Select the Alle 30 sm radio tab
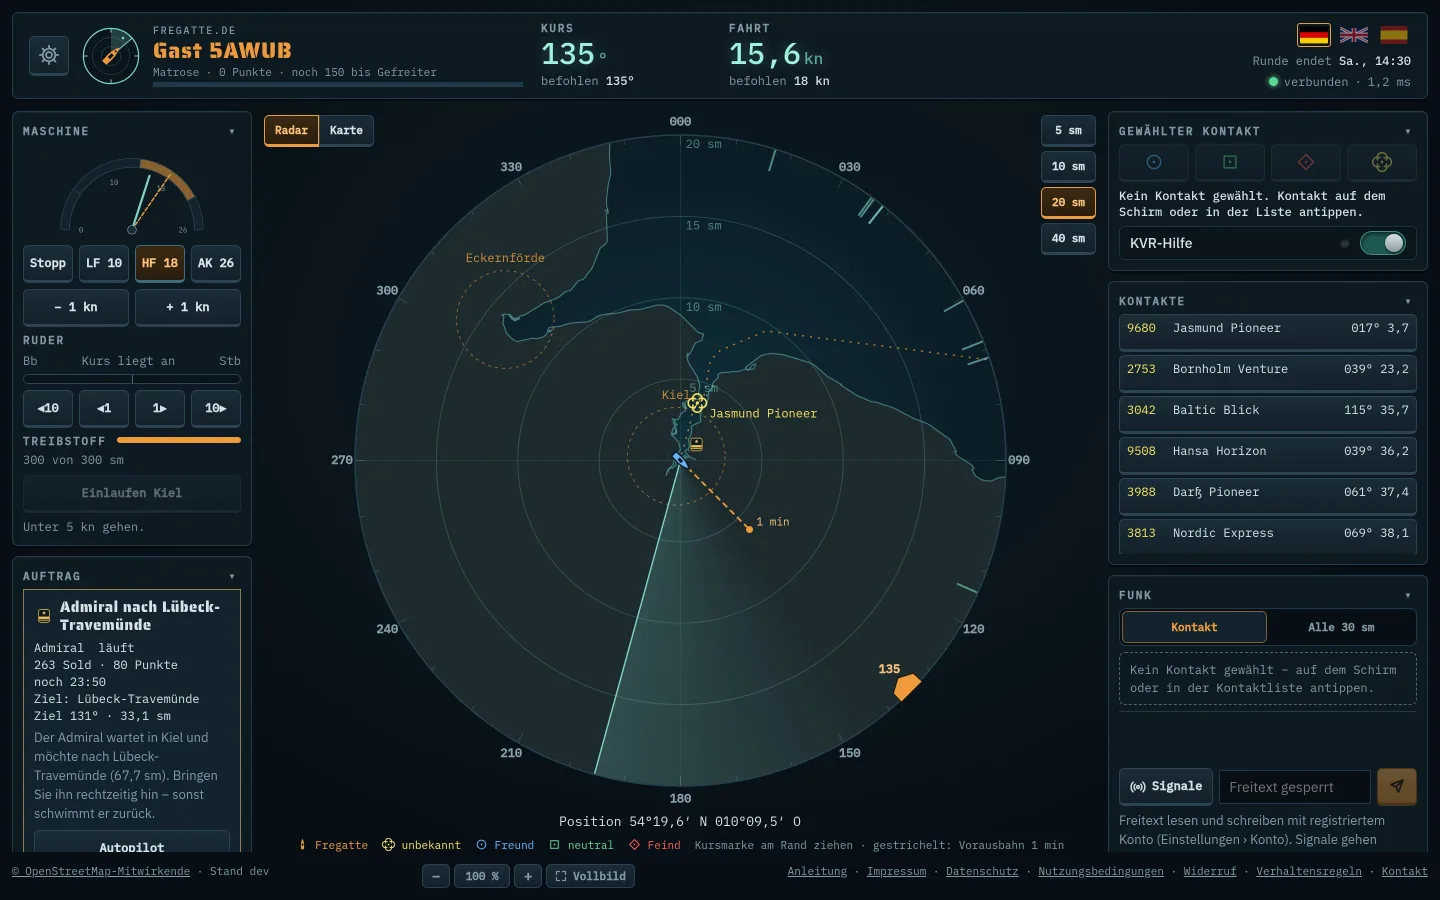Viewport: 1440px width, 900px height. pyautogui.click(x=1341, y=627)
